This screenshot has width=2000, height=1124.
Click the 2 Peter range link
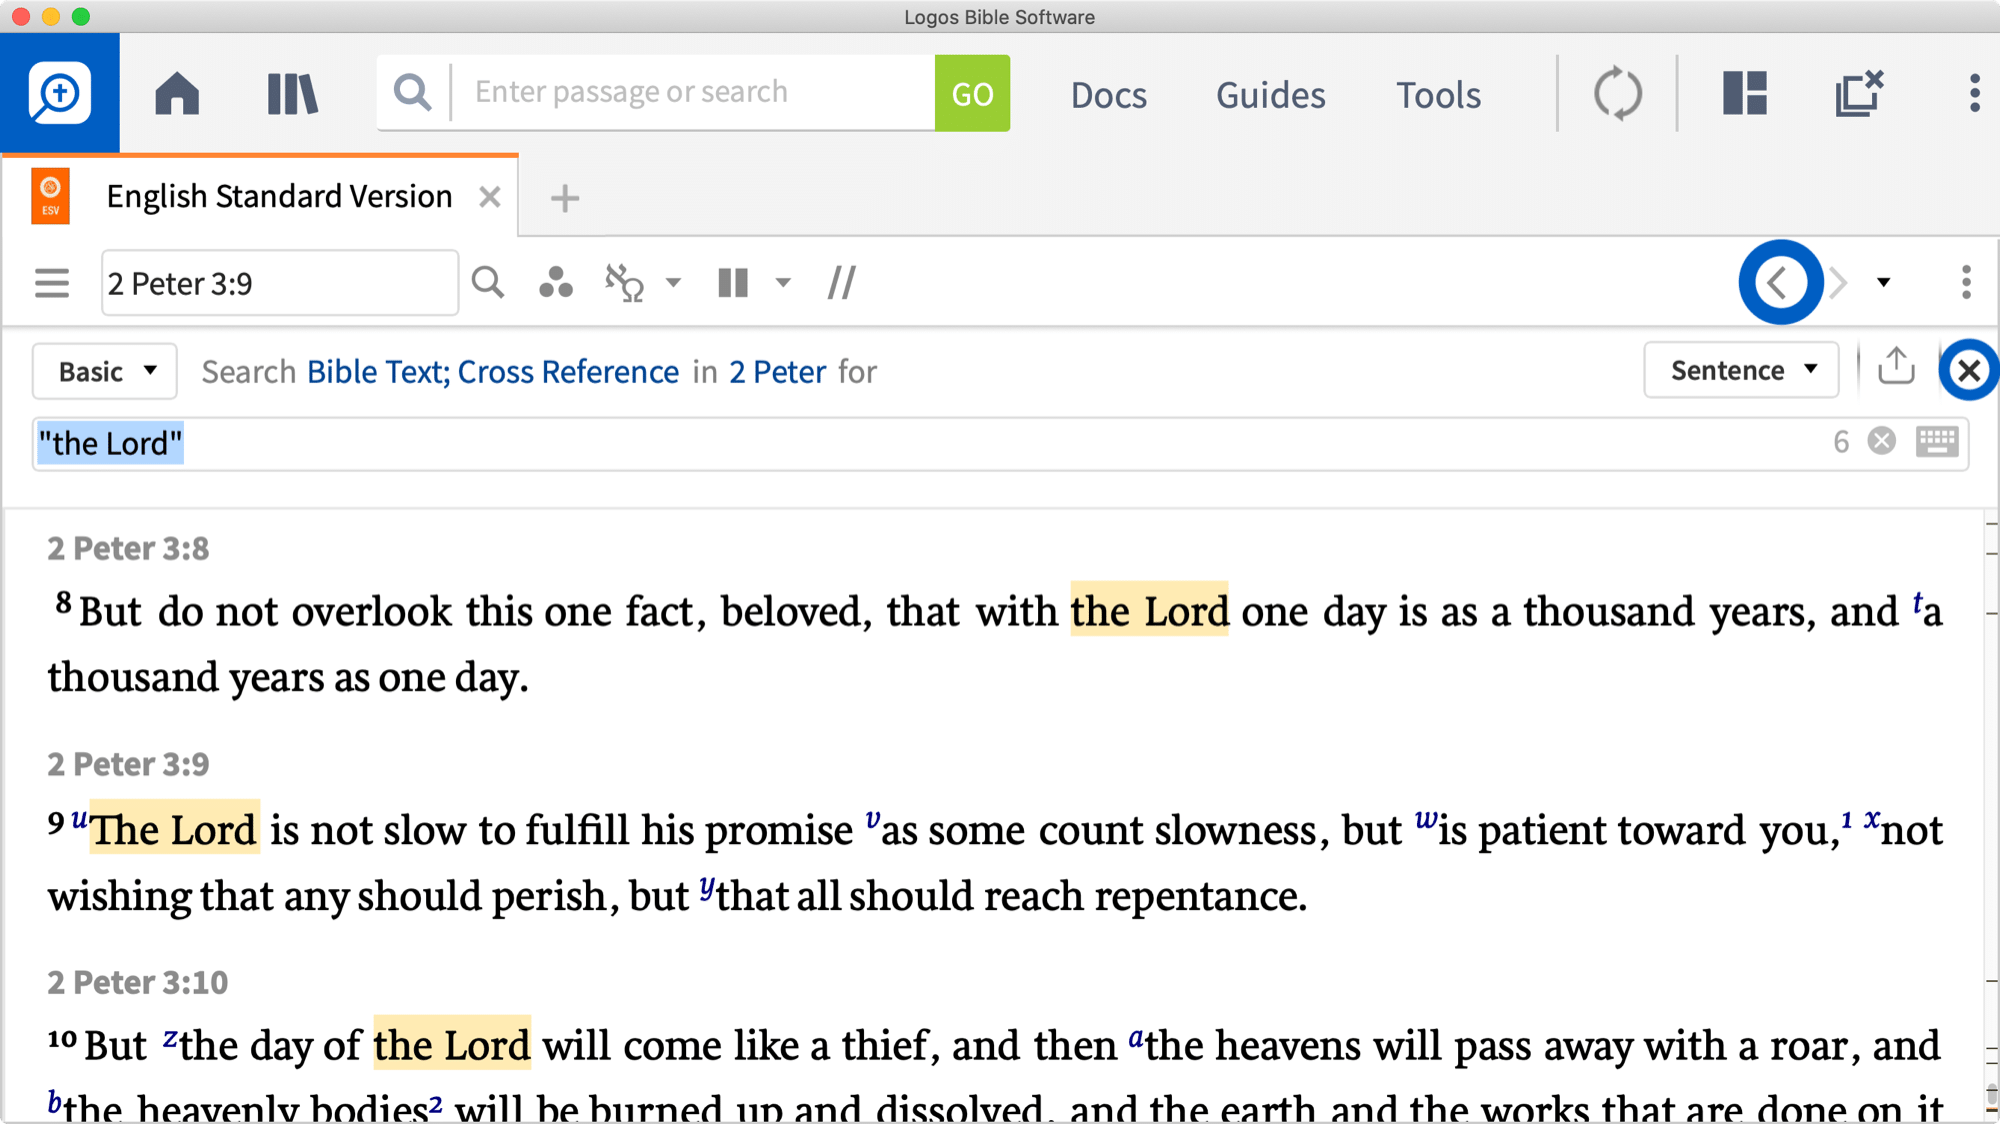pos(777,371)
